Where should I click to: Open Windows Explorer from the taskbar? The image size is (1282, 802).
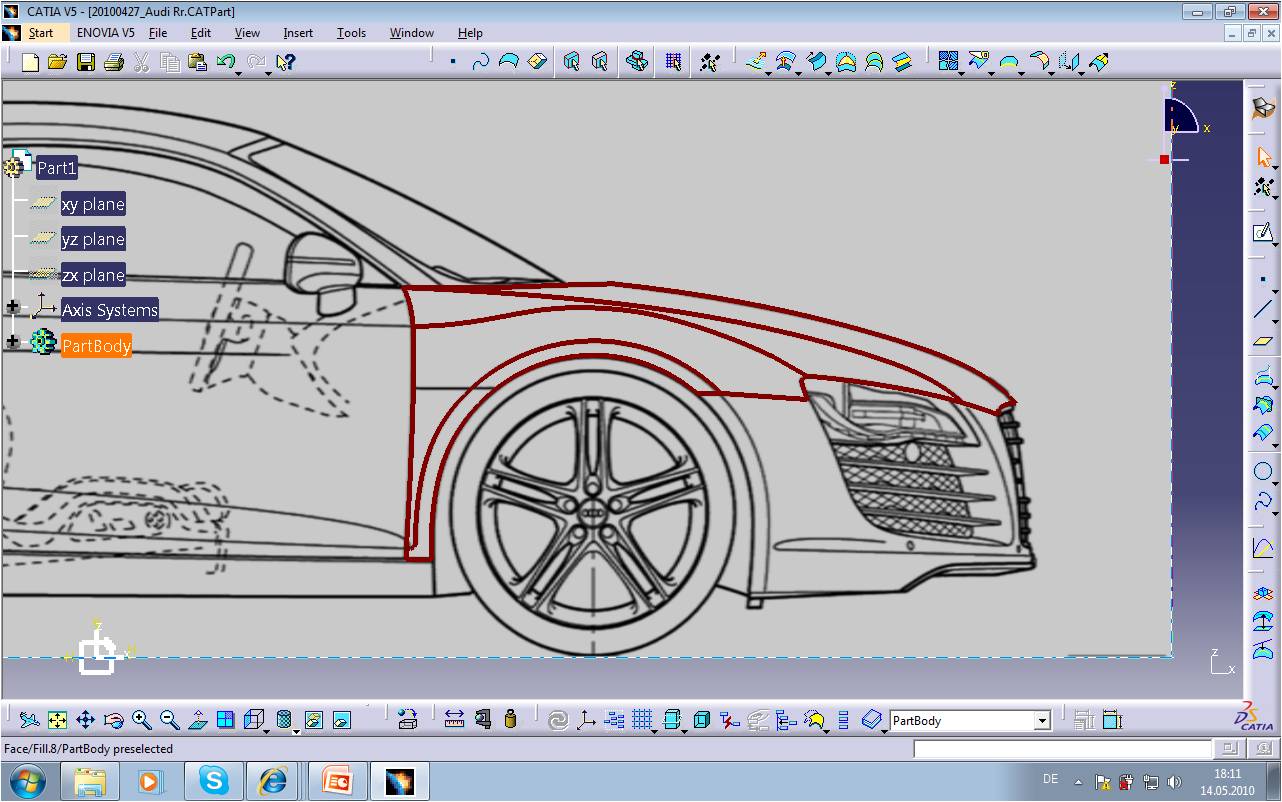(x=90, y=781)
